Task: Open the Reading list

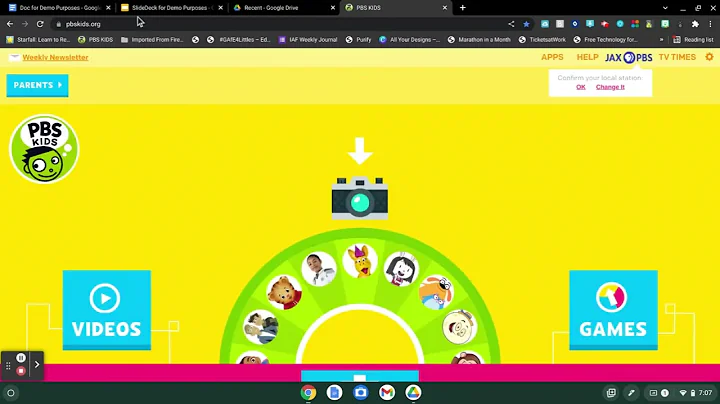Action: point(693,40)
